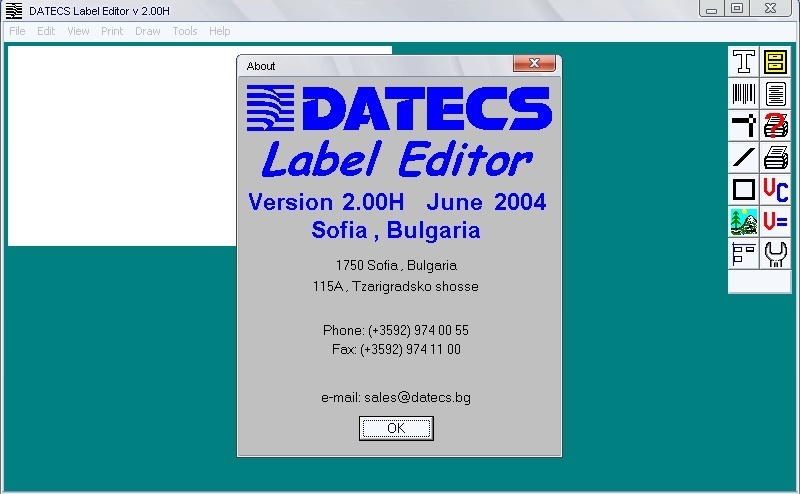Open the Edit menu

point(46,31)
